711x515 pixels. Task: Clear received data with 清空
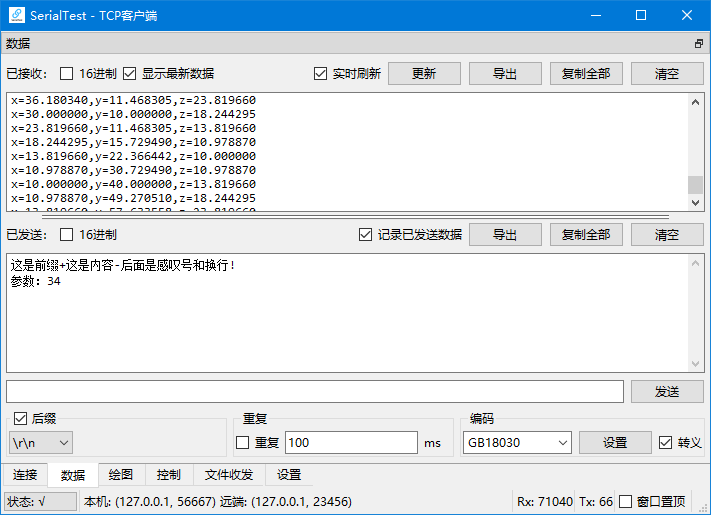pos(667,73)
